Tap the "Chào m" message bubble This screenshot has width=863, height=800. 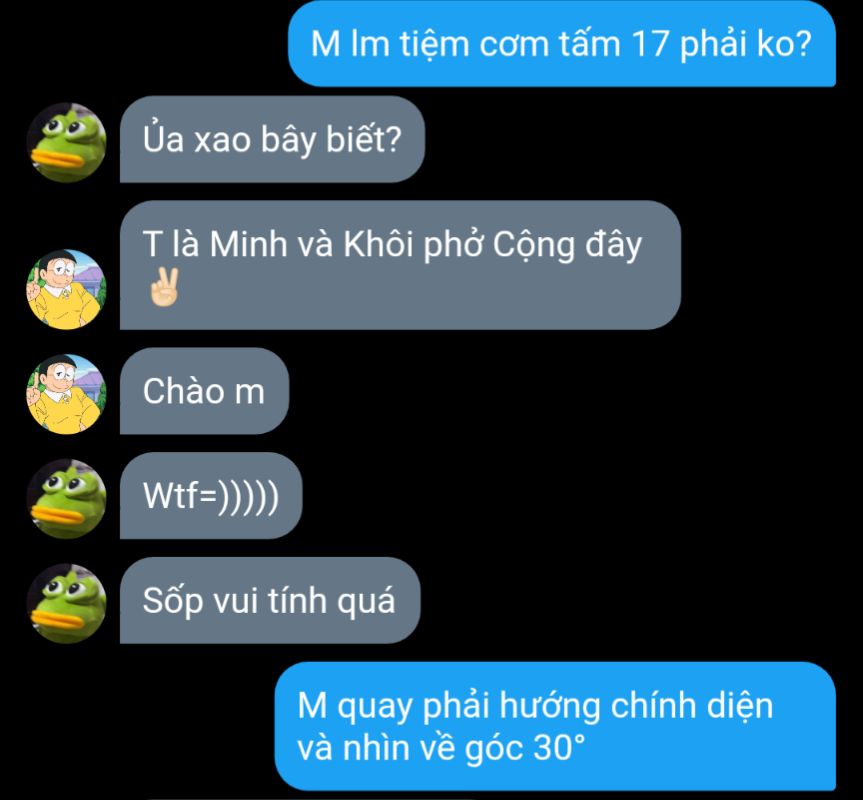click(x=204, y=391)
